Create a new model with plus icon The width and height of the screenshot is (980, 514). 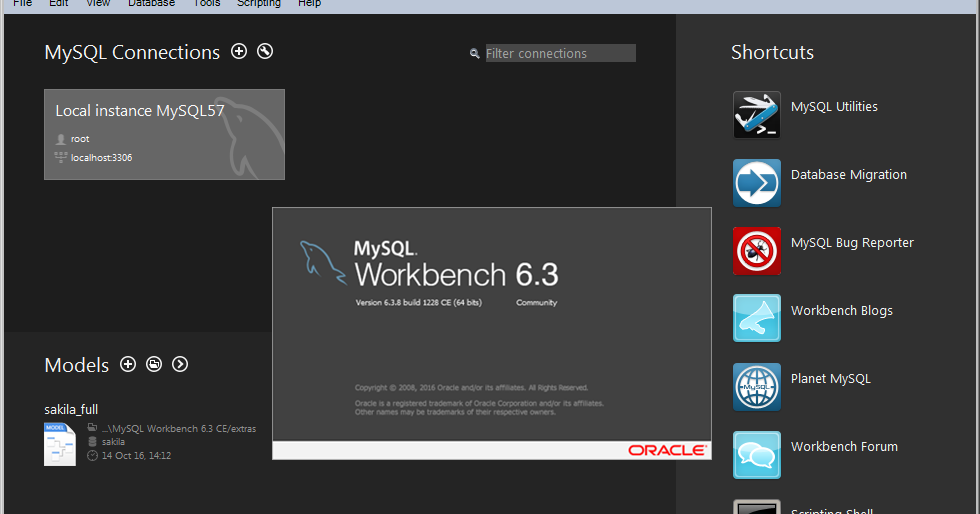click(128, 364)
